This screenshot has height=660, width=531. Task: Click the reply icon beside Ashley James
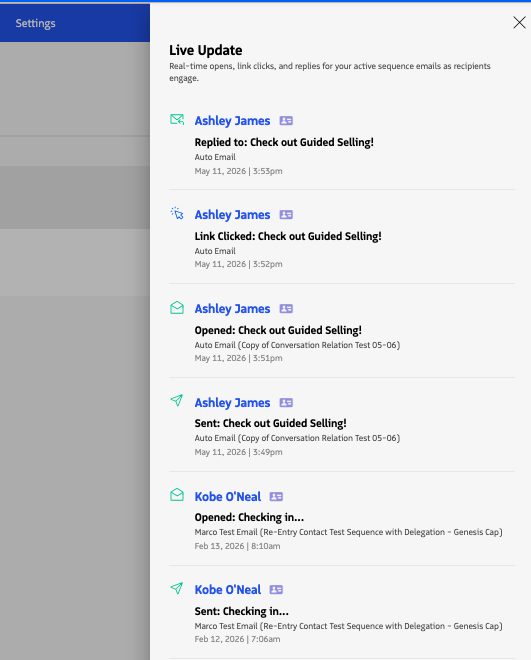coord(177,120)
